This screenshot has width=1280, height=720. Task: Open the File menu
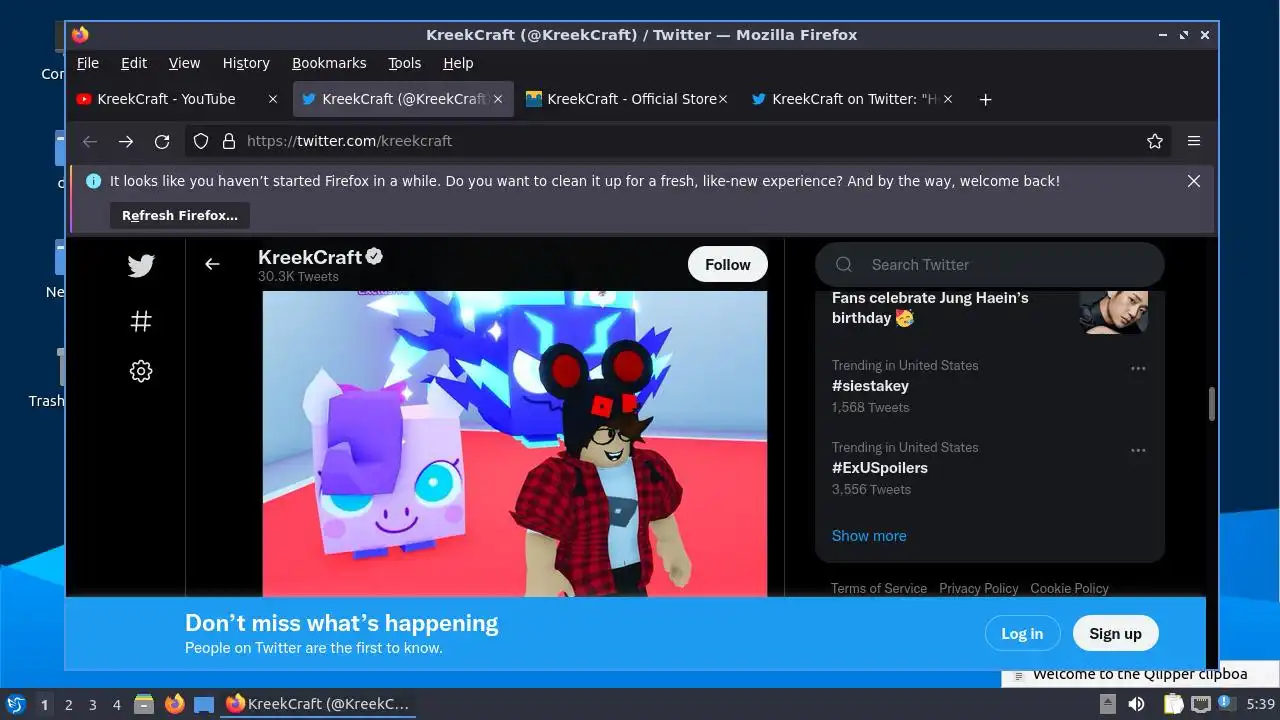(x=88, y=63)
